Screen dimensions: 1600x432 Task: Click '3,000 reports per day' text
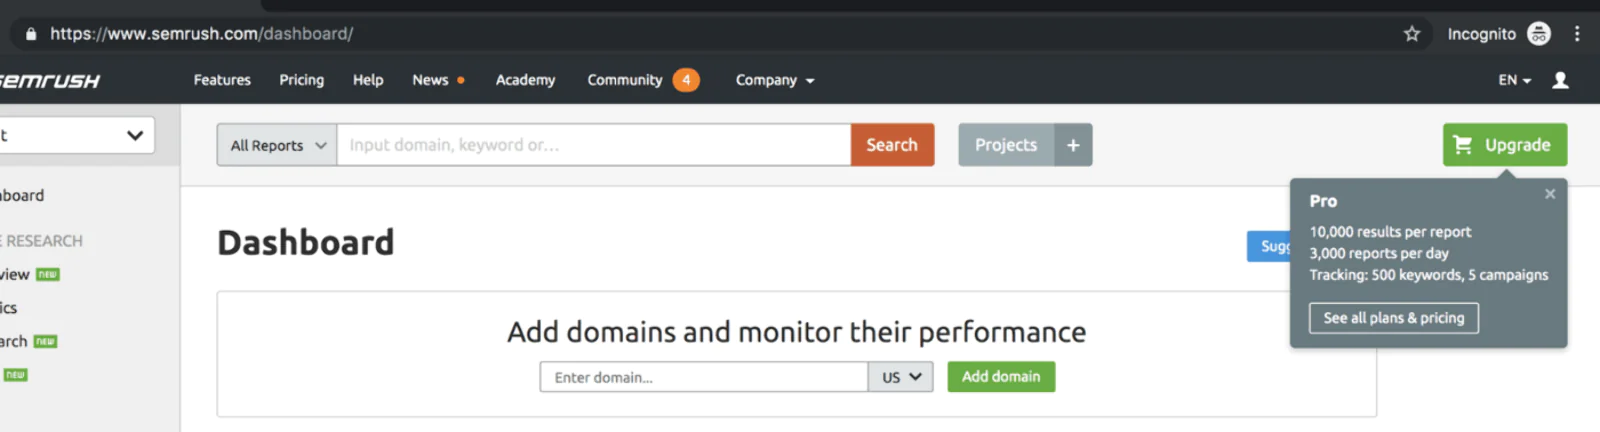[1379, 253]
